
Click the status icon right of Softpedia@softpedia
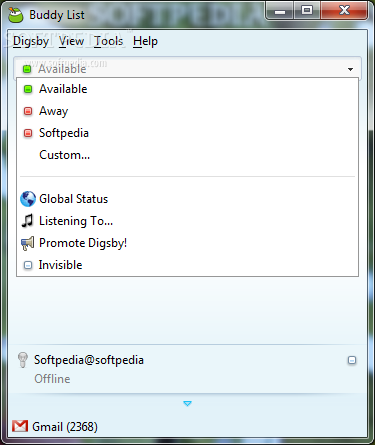tap(352, 360)
